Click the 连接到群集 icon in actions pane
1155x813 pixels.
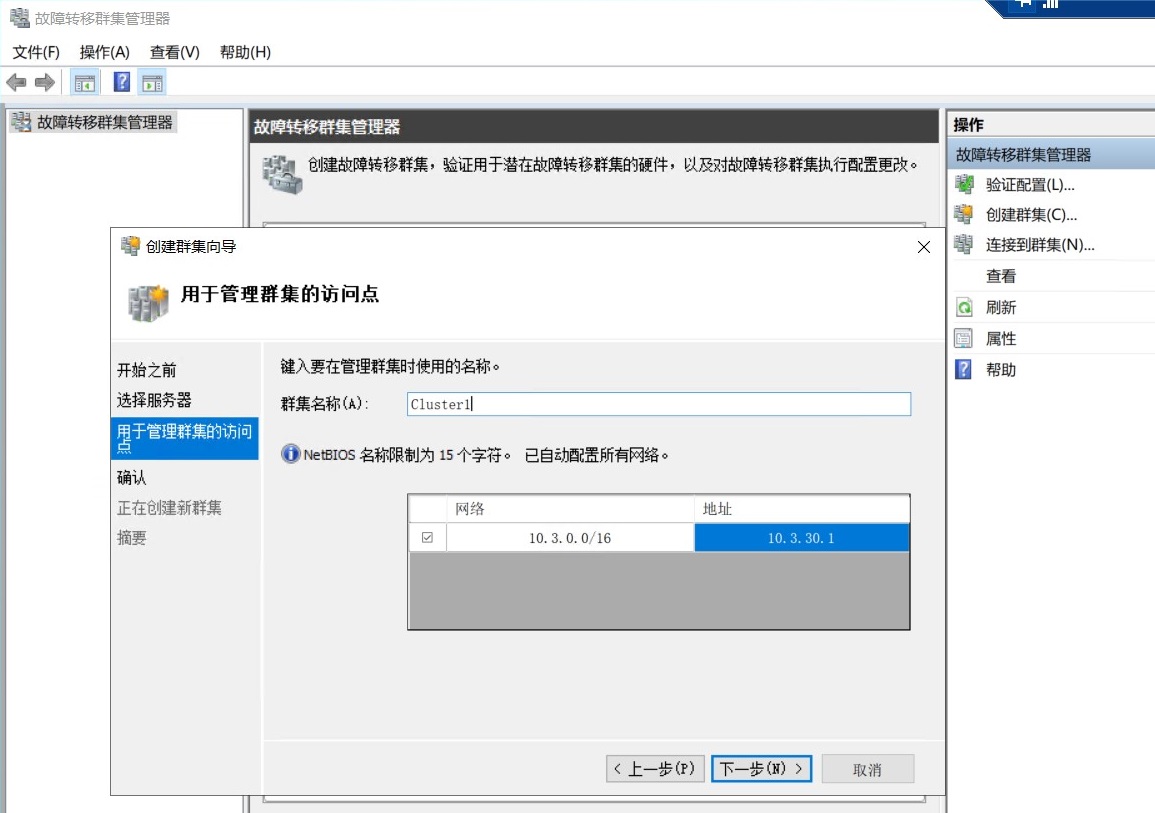(963, 244)
